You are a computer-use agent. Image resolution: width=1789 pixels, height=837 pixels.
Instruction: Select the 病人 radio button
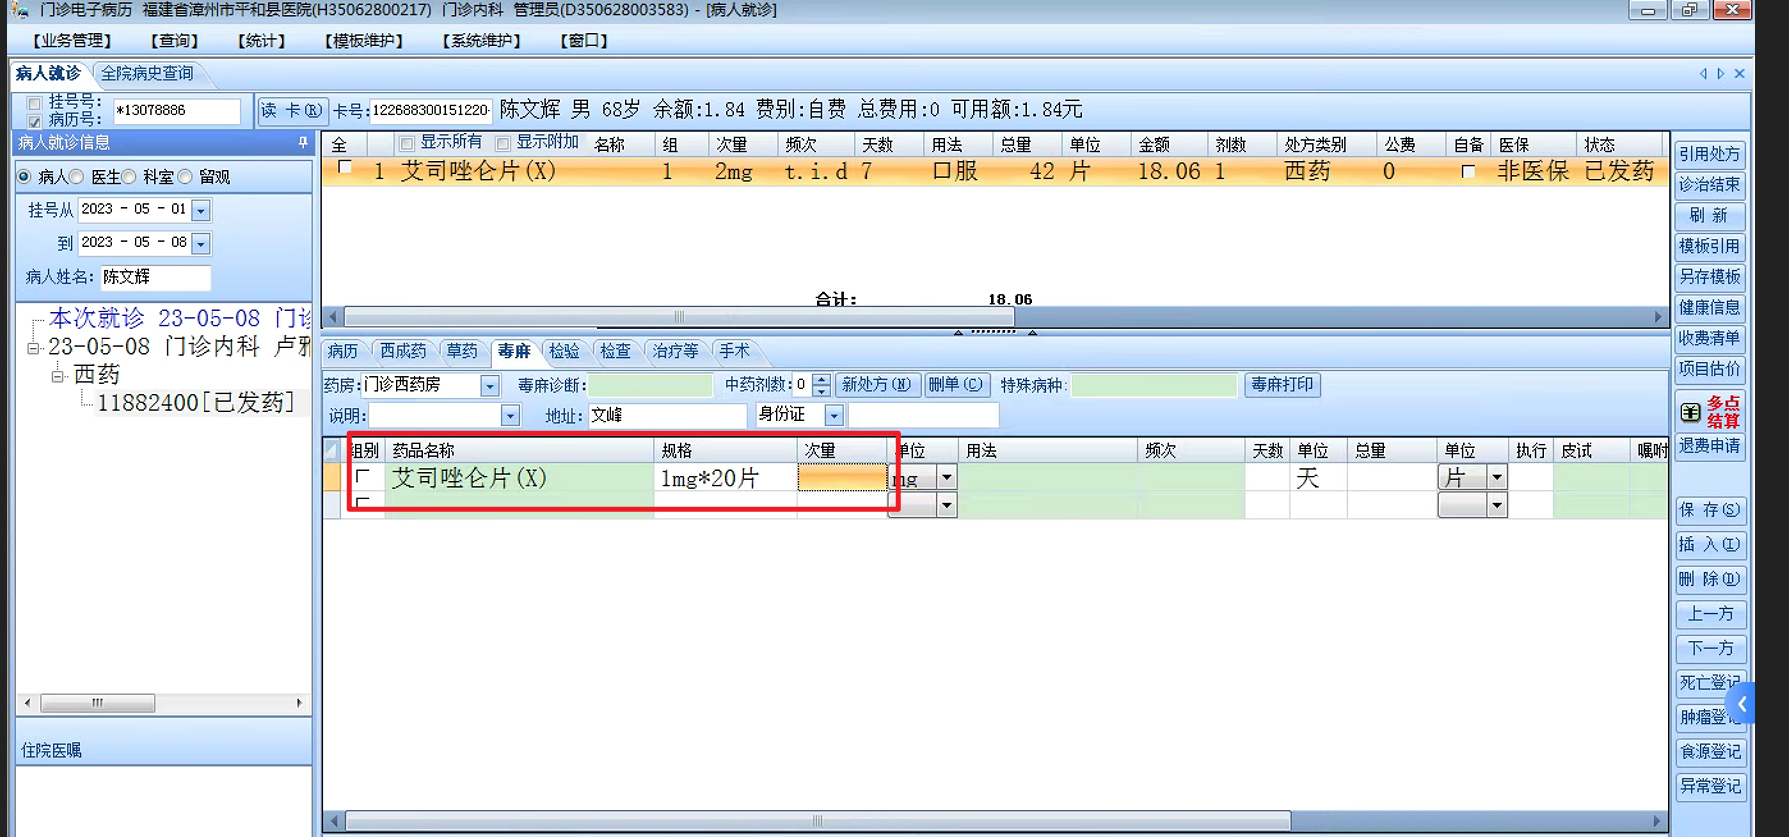click(24, 177)
